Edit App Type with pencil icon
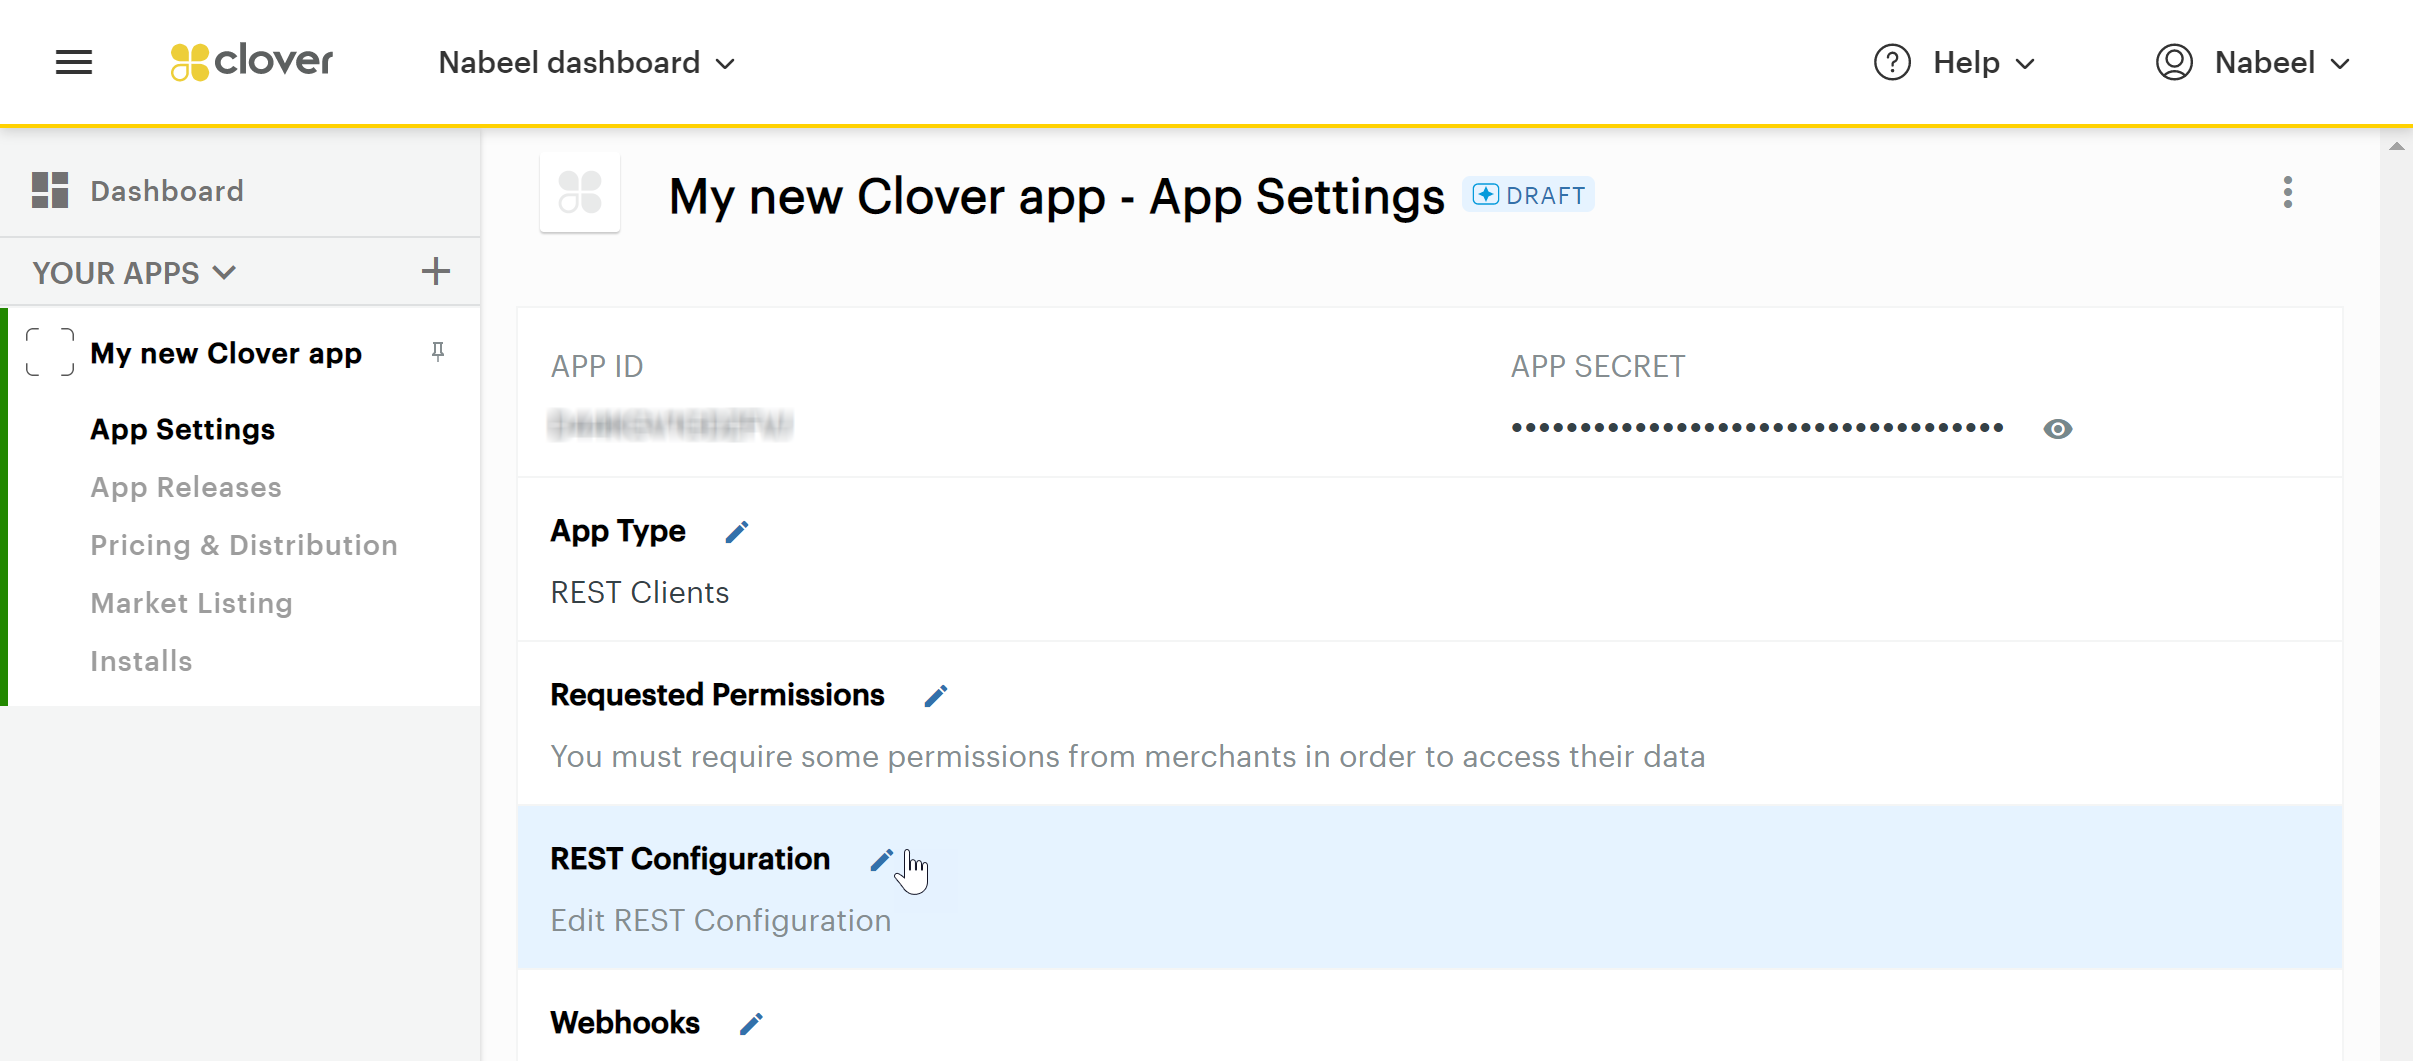 [x=737, y=532]
